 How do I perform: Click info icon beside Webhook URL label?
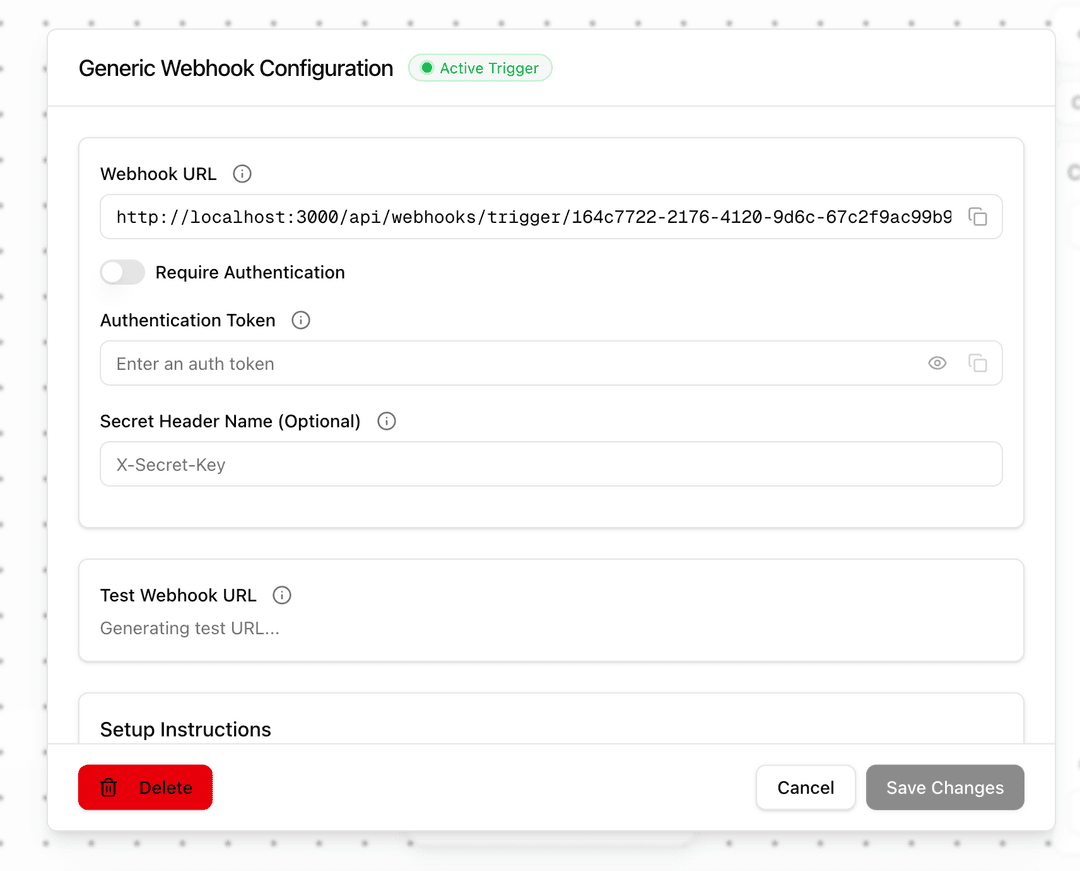[x=242, y=174]
